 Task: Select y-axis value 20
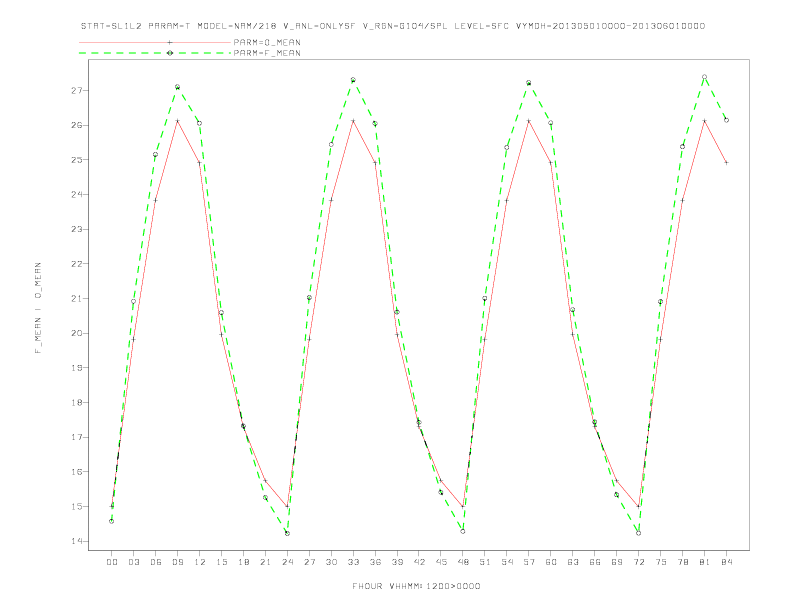click(x=77, y=333)
